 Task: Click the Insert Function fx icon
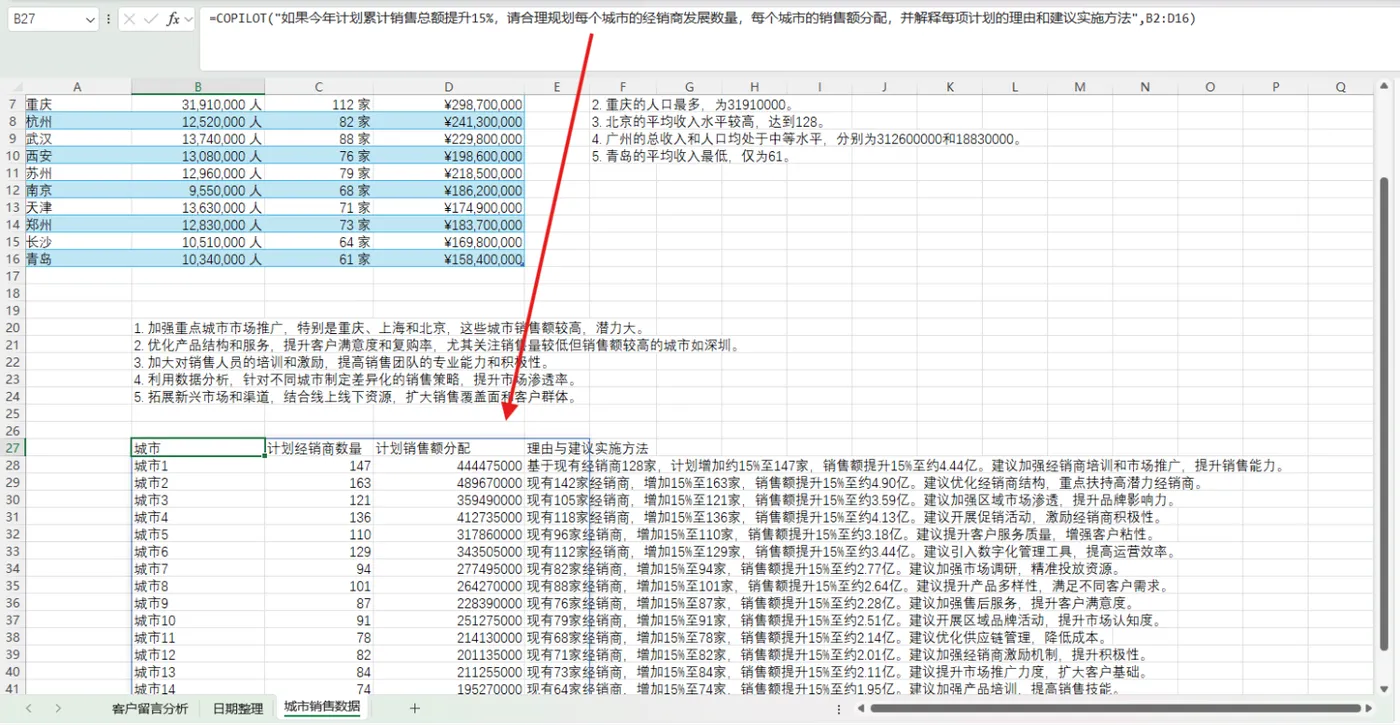click(173, 19)
